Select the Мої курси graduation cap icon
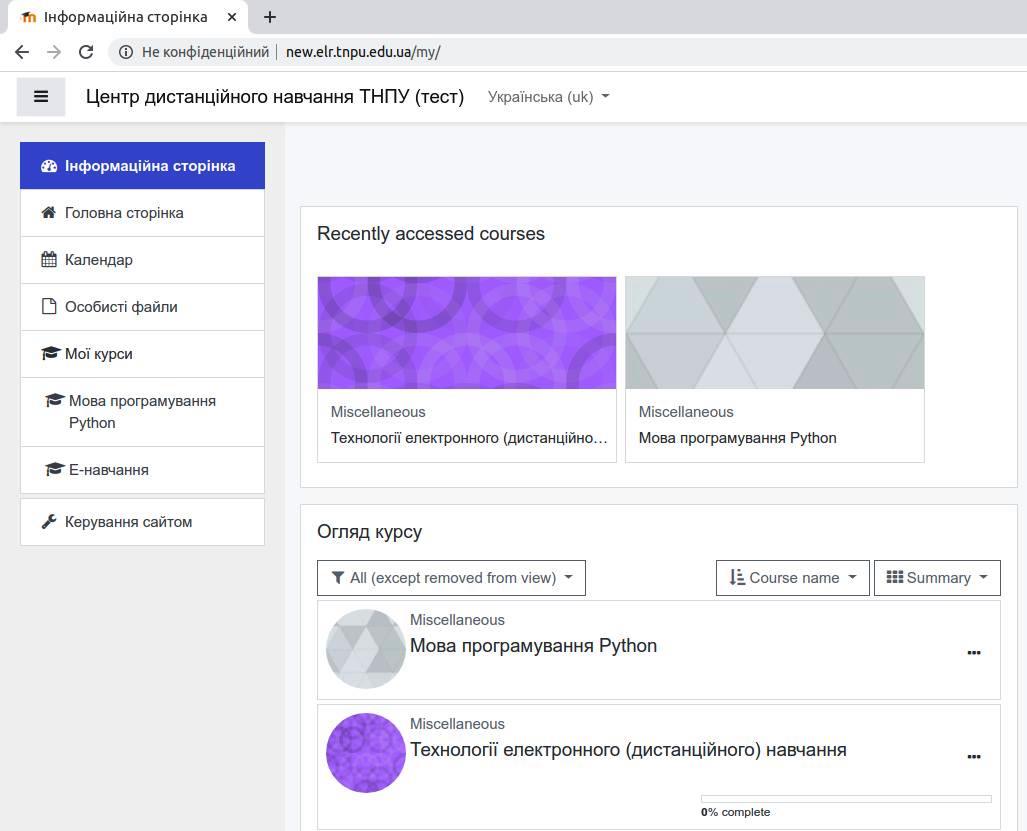 (49, 353)
